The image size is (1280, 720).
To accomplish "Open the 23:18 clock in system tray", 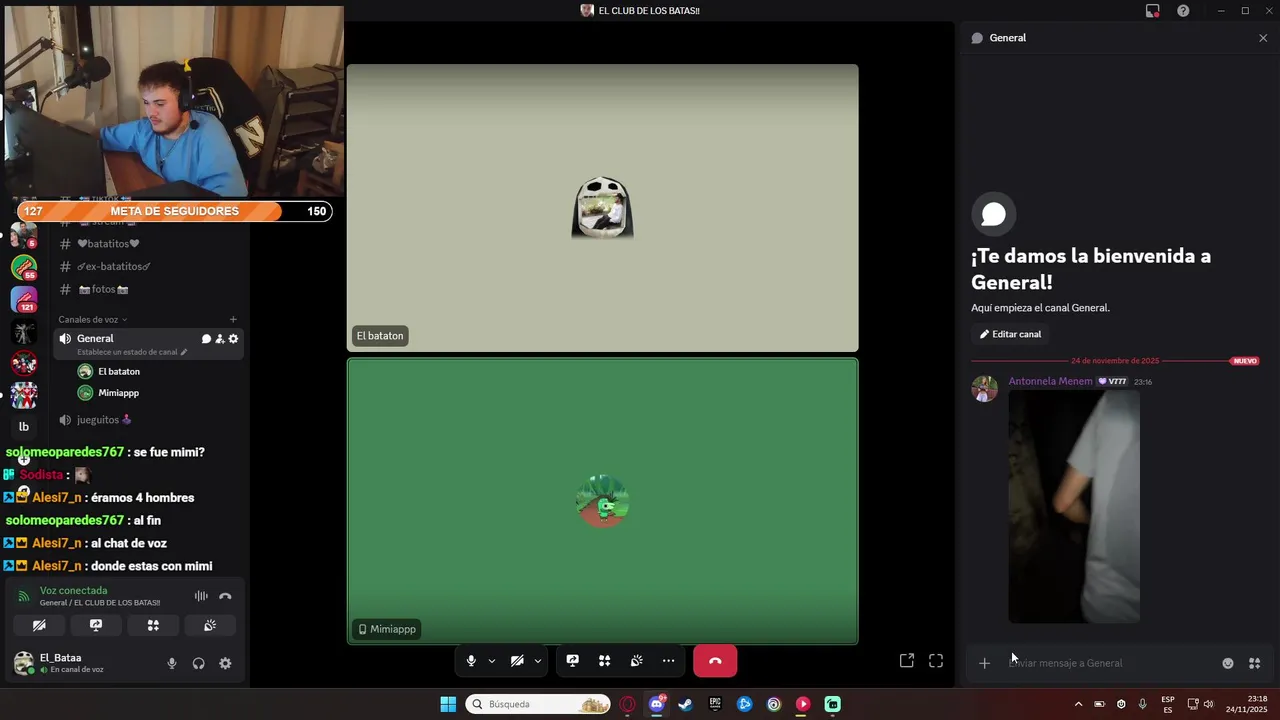I will 1246,704.
